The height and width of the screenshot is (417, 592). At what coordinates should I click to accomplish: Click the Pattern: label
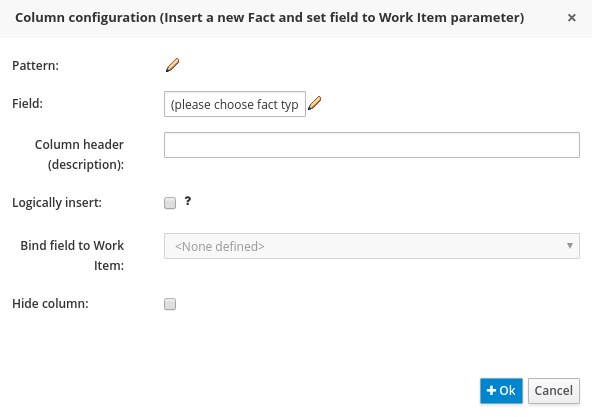click(x=35, y=66)
